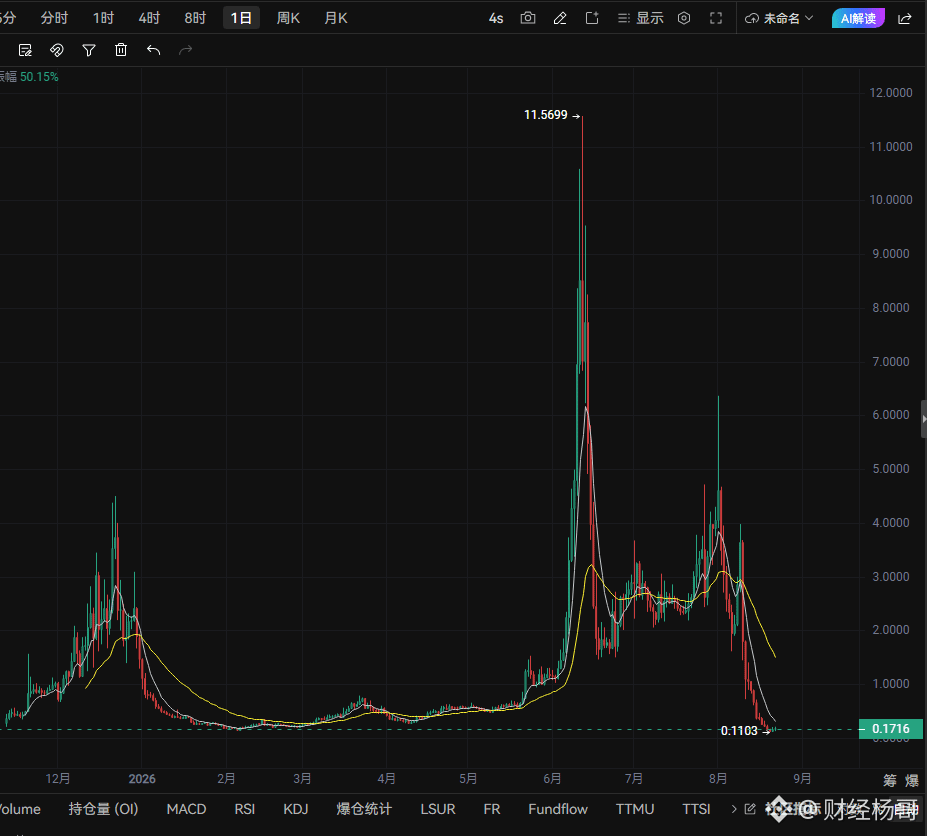Switch to 周K weekly candles
The image size is (927, 836).
(288, 18)
